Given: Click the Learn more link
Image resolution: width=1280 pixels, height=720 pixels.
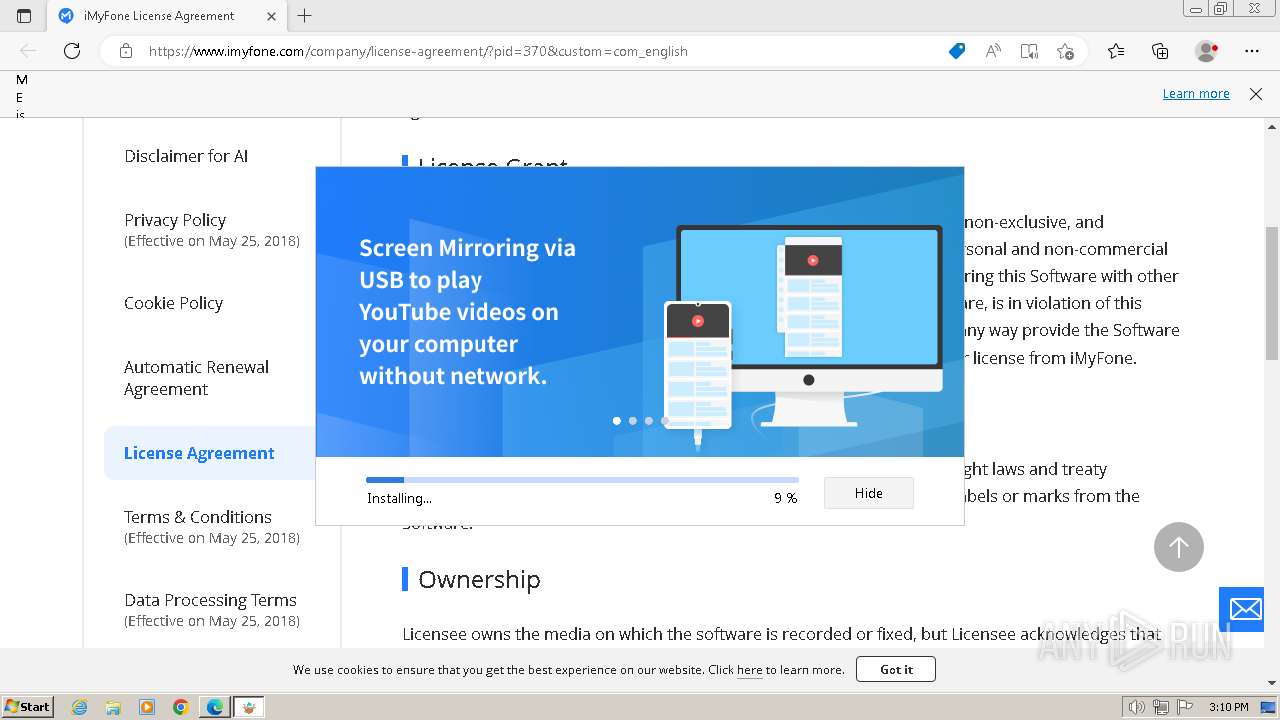Looking at the screenshot, I should point(1196,94).
